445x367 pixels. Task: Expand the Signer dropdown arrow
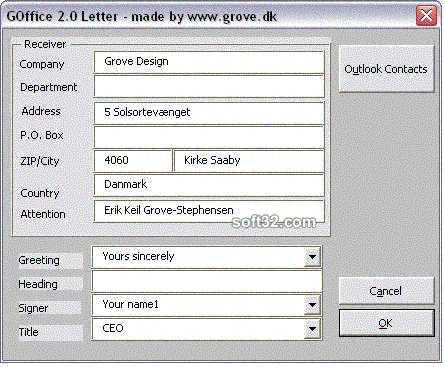312,305
